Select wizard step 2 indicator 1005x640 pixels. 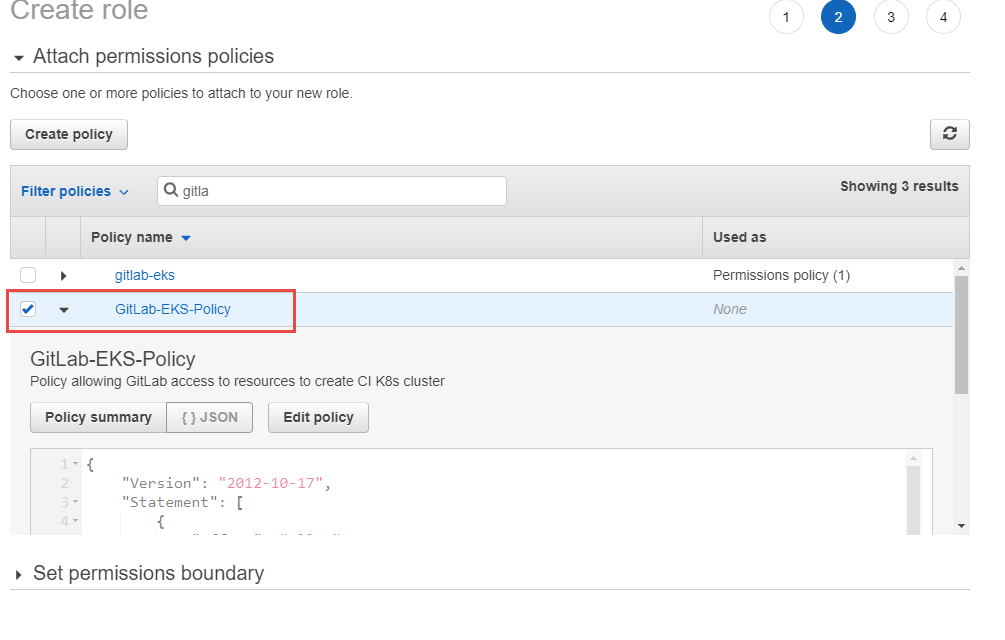(838, 17)
